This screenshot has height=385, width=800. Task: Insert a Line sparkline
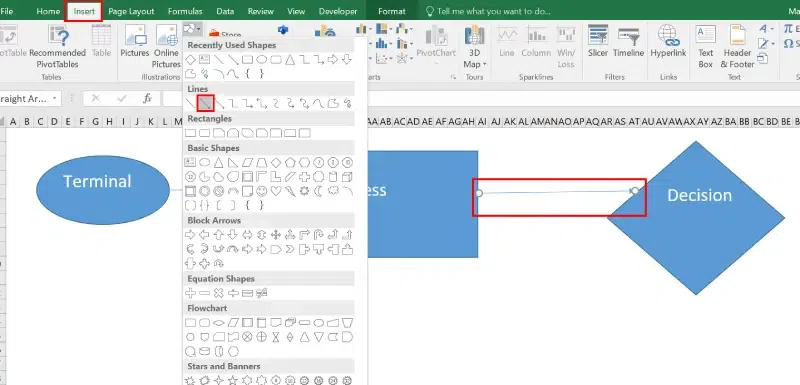tap(507, 41)
